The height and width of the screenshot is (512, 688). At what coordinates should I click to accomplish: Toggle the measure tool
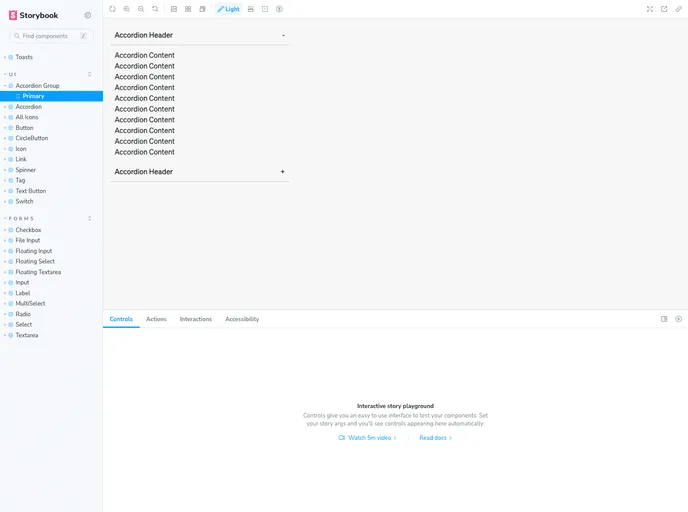[x=251, y=9]
